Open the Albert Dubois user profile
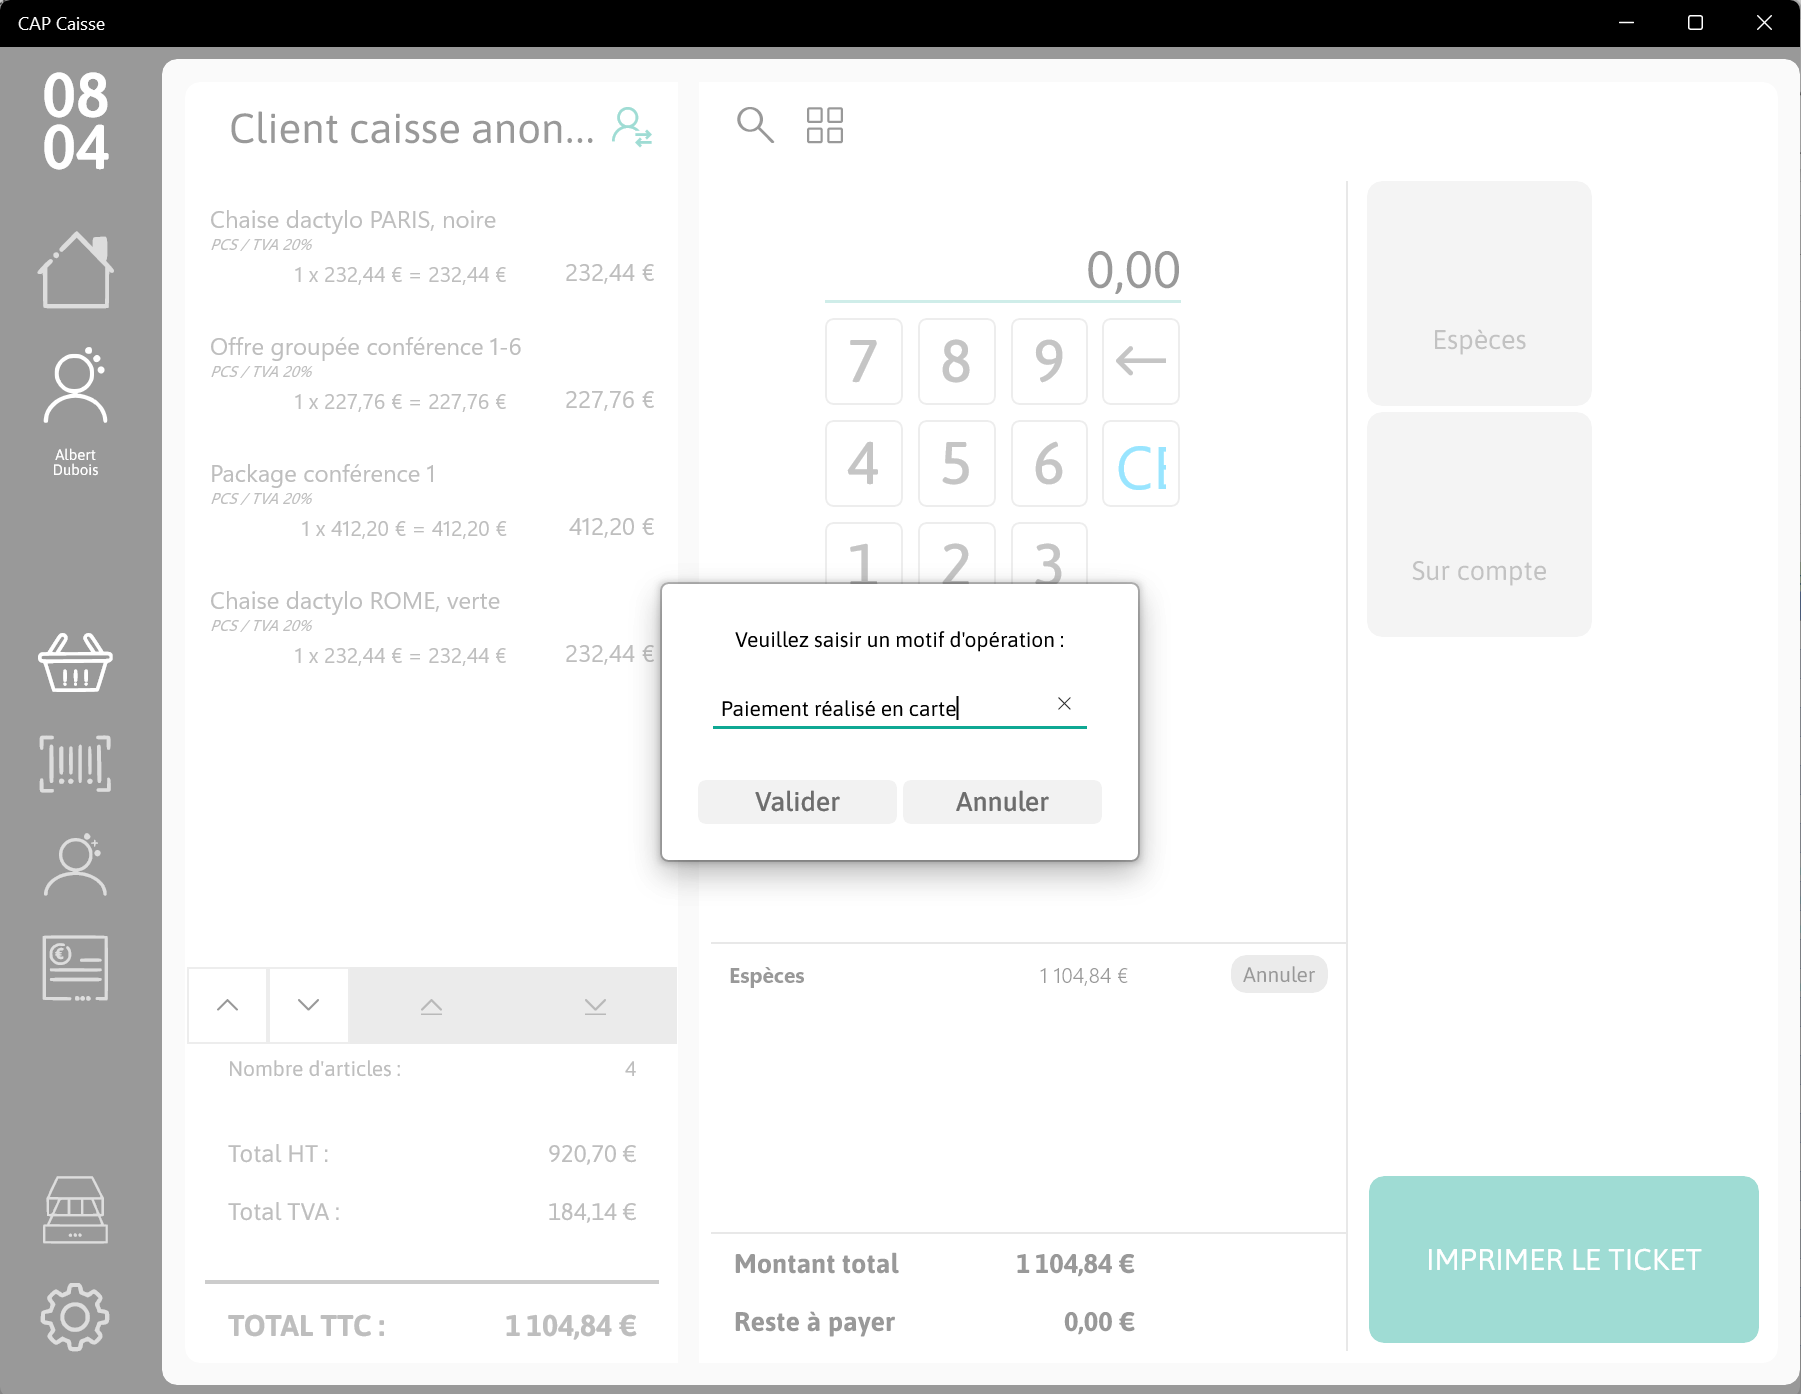The image size is (1801, 1394). (76, 412)
